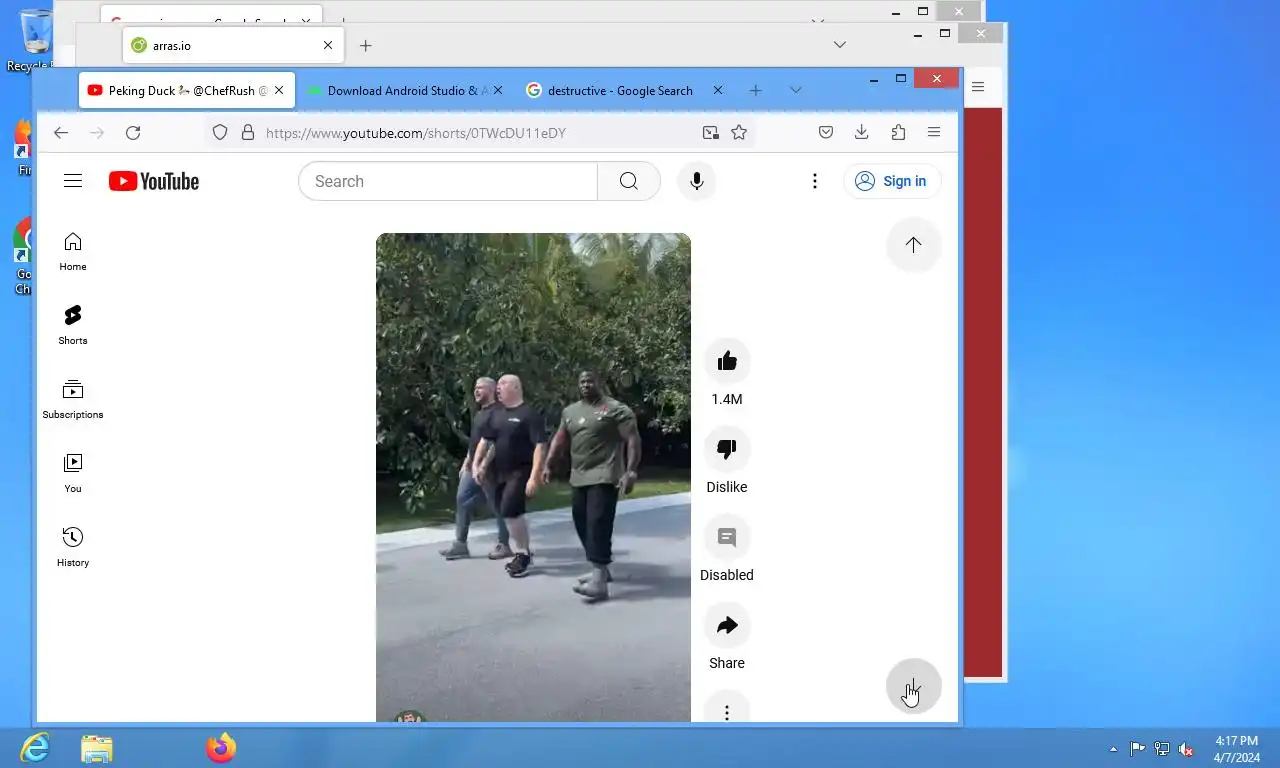This screenshot has width=1280, height=768.
Task: Switch to Download Android Studio tab
Action: tap(408, 90)
